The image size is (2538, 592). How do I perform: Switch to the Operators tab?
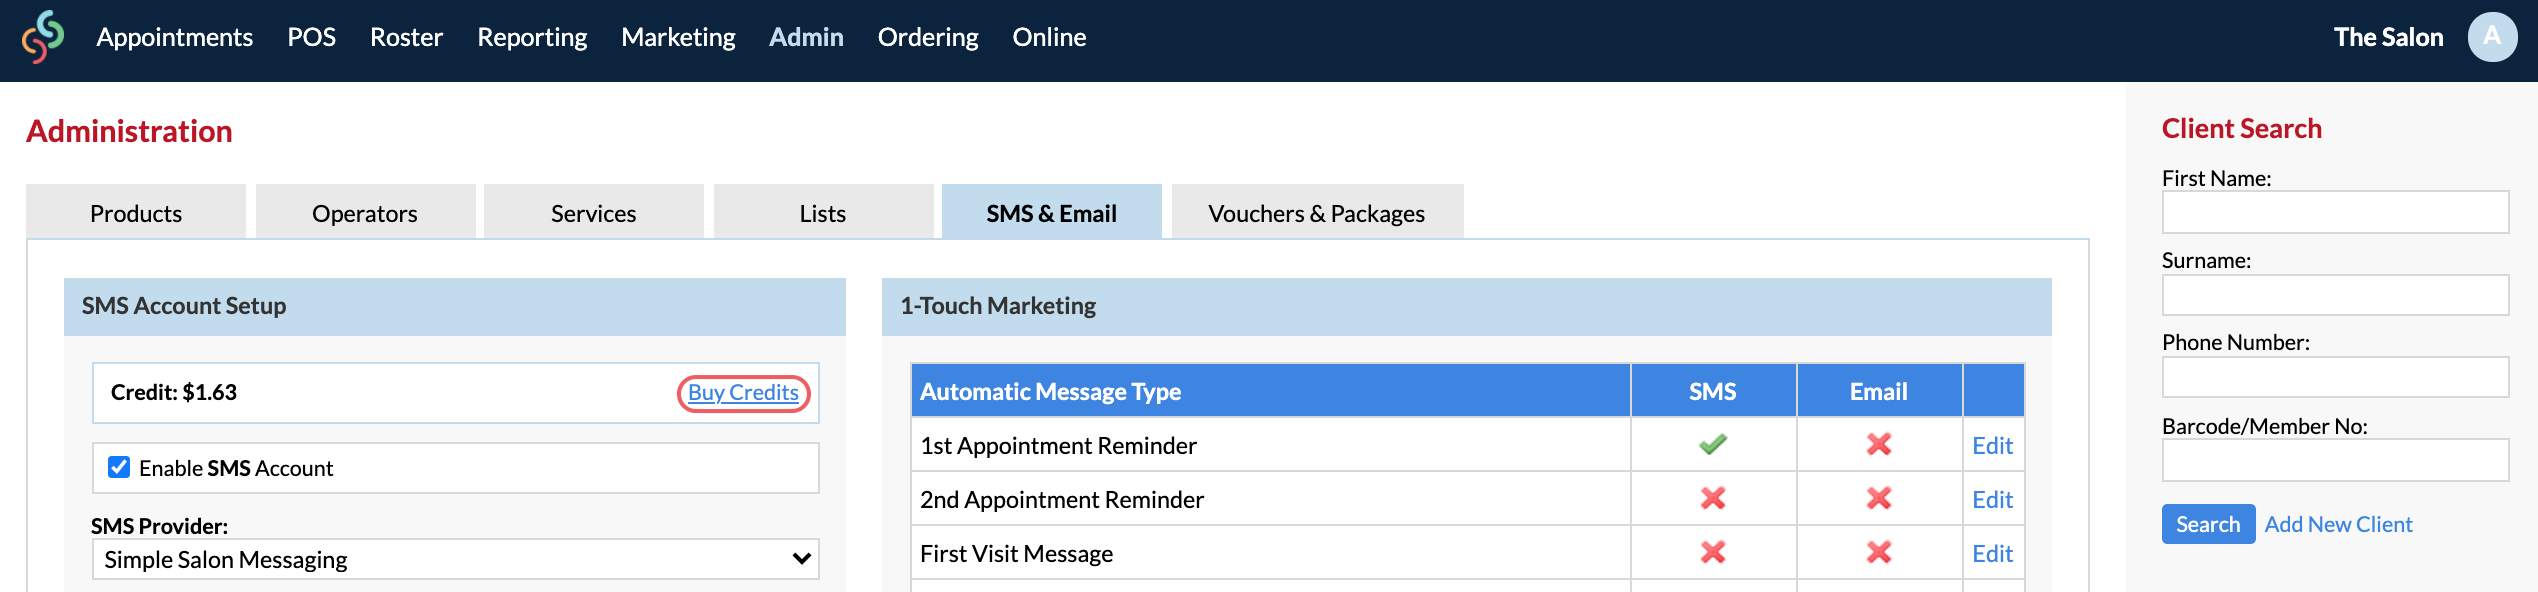pos(365,212)
